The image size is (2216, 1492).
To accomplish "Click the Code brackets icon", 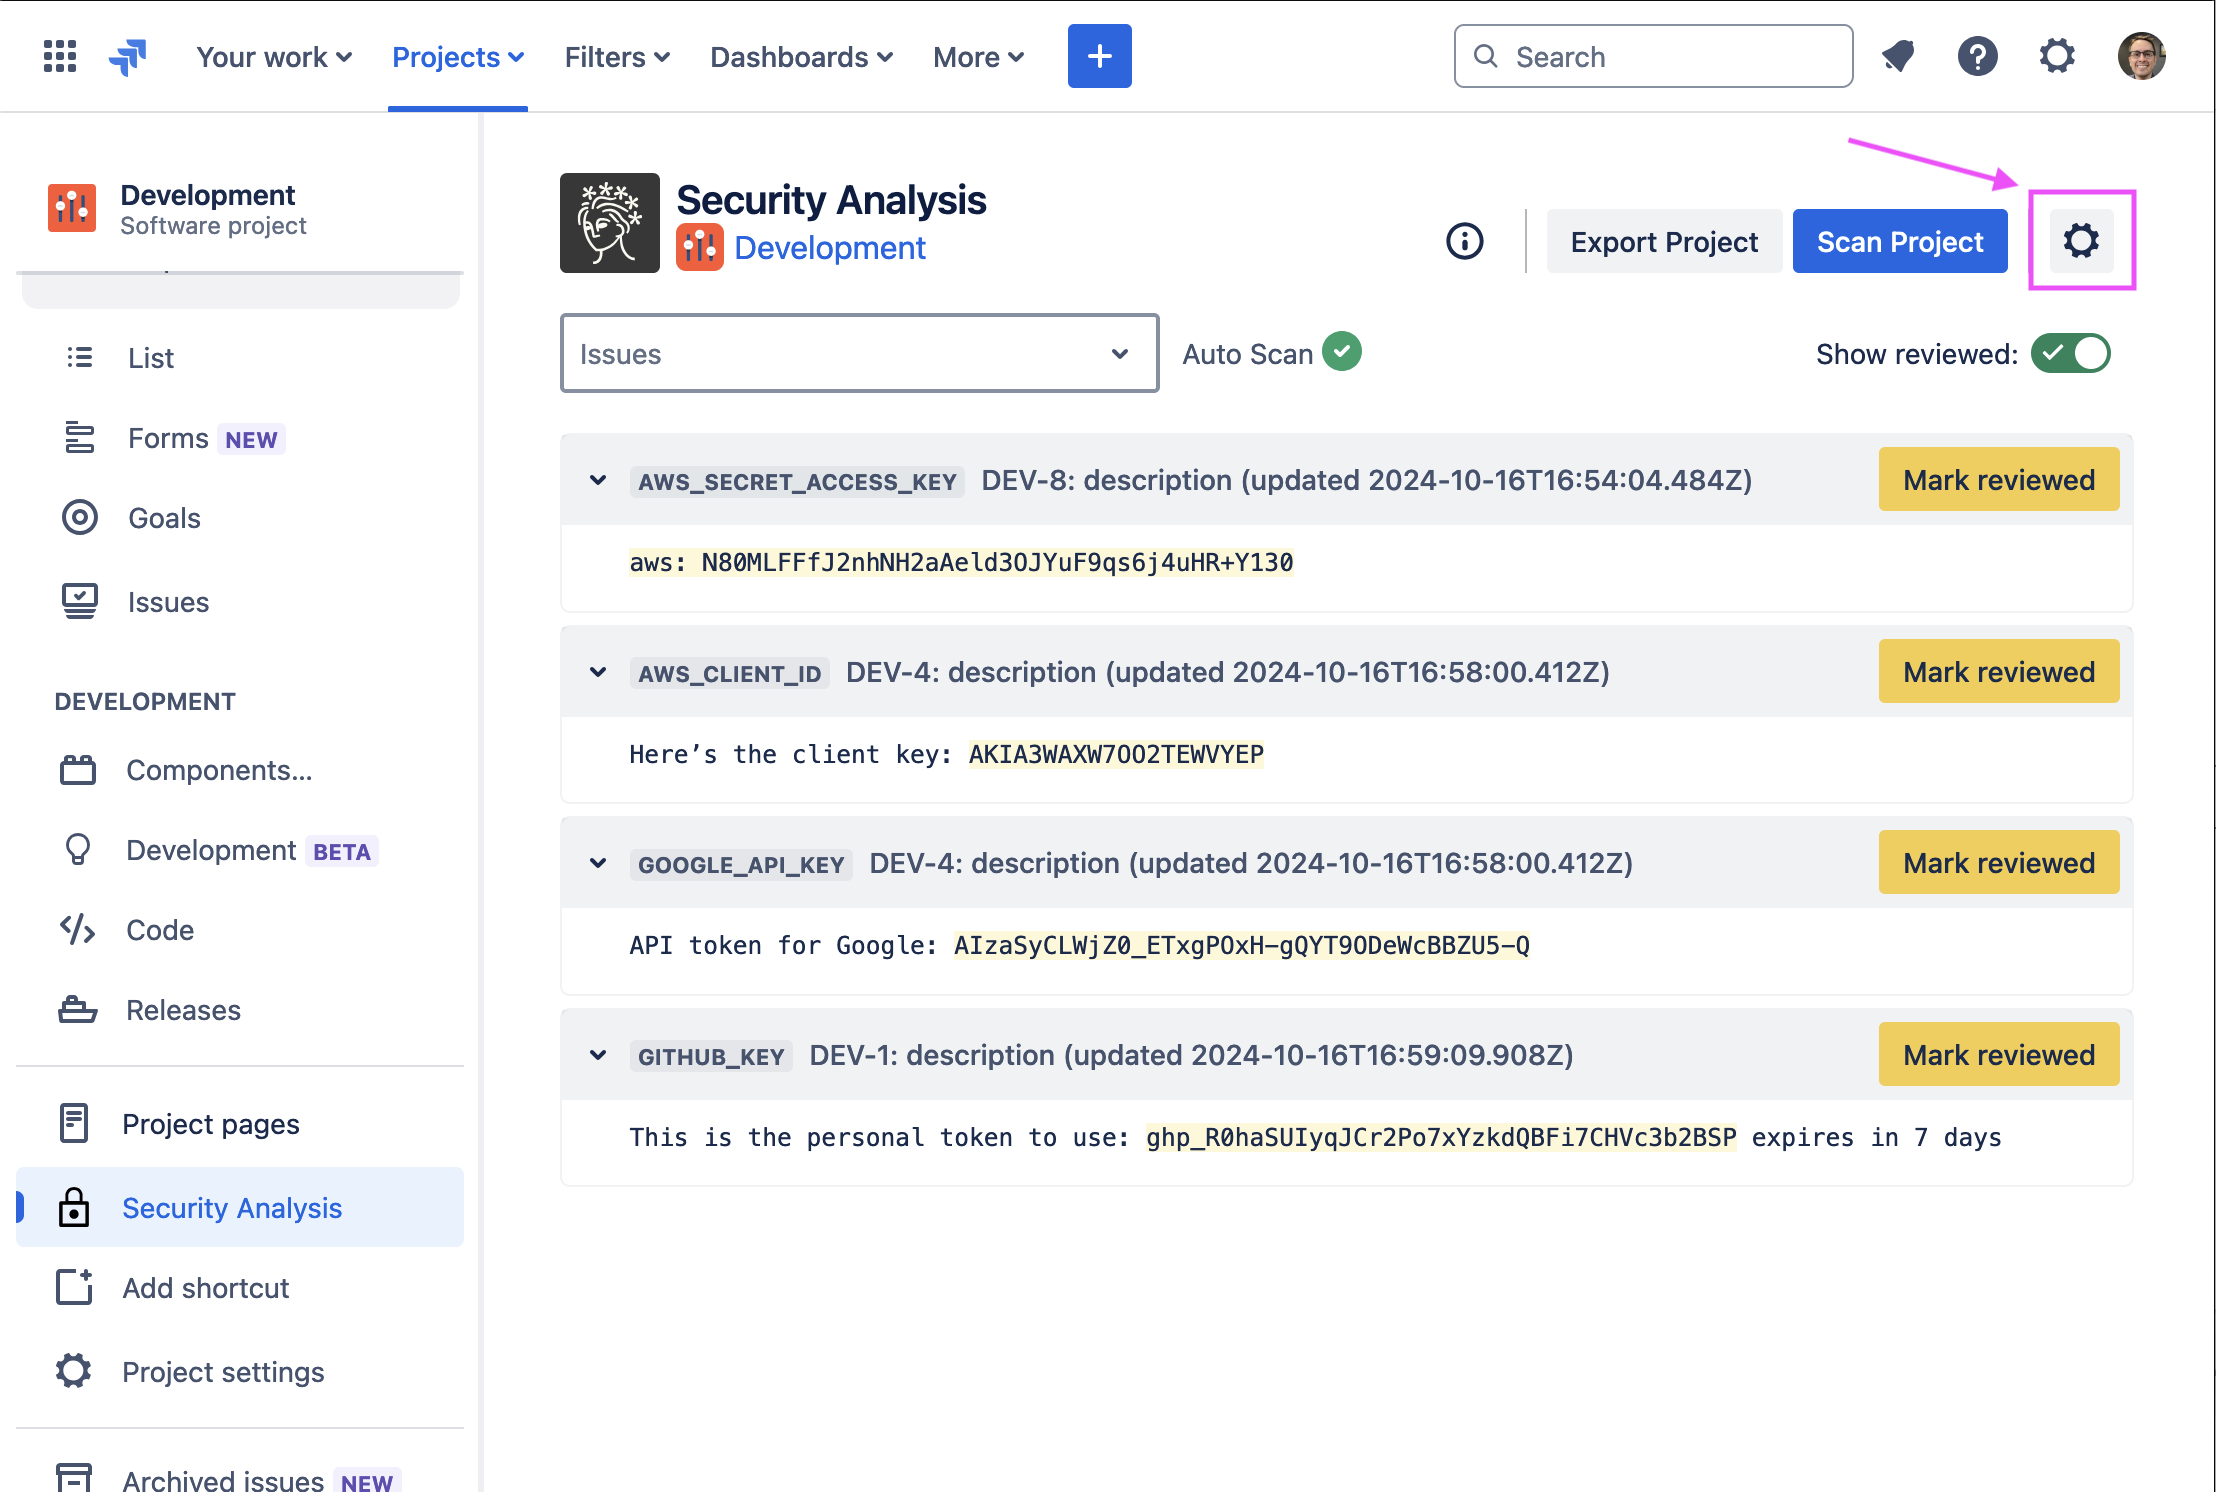I will coord(78,930).
